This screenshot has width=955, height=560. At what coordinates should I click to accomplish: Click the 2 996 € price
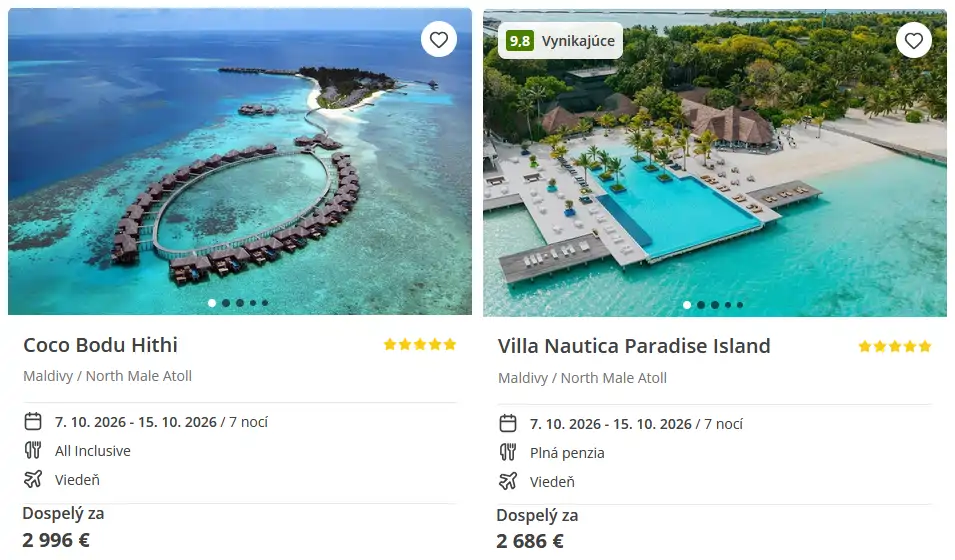point(56,540)
